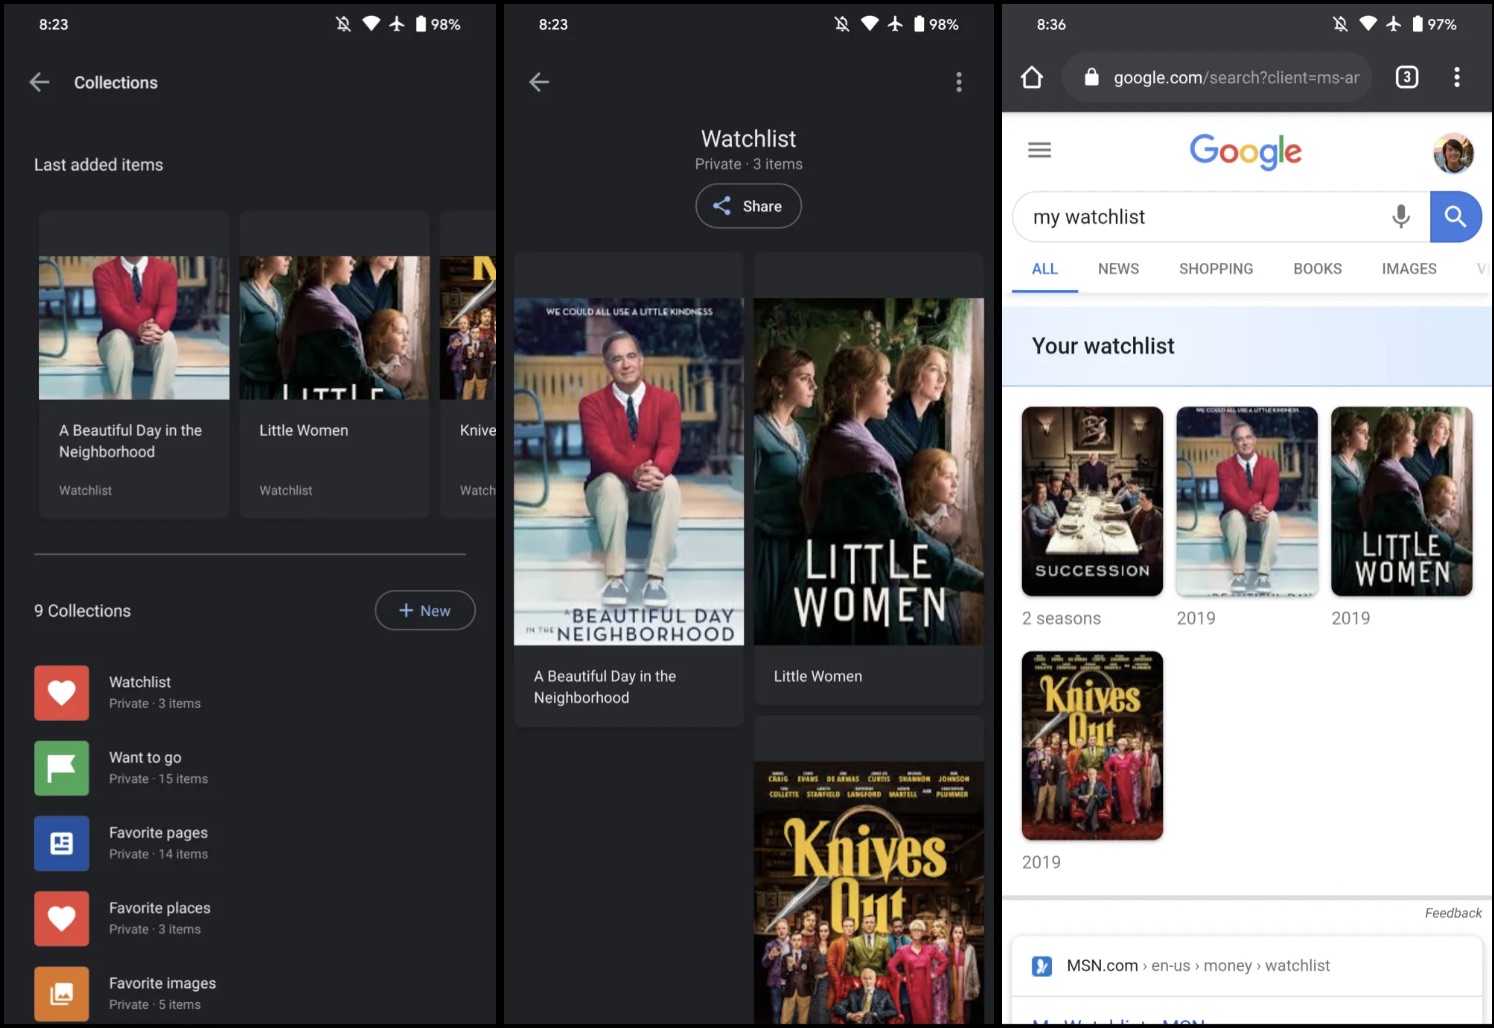
Task: Tap 'Watchlist' collection row title
Action: coord(140,682)
